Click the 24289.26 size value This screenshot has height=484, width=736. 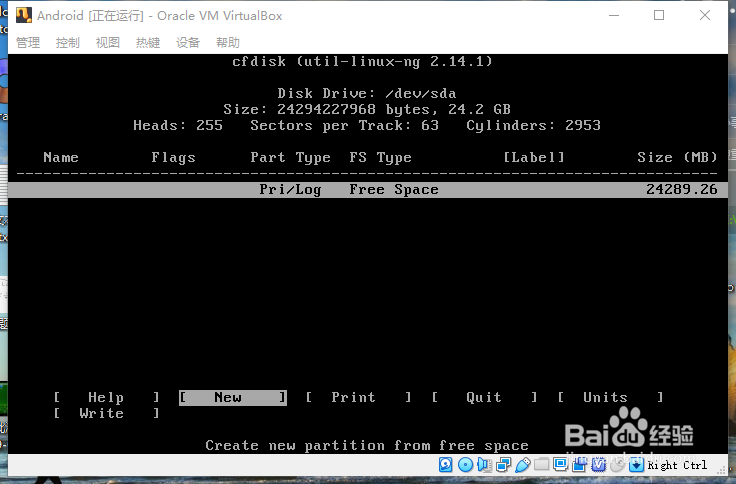682,190
